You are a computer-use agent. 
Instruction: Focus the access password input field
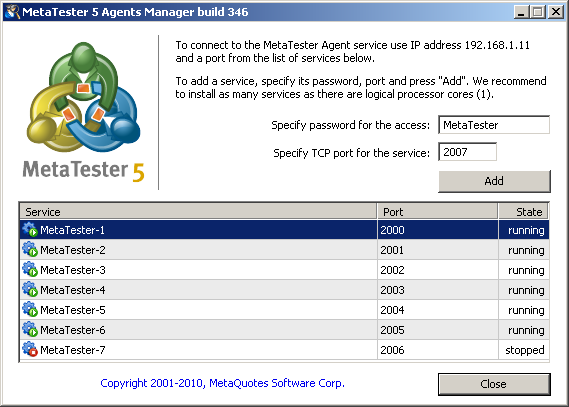coord(494,125)
